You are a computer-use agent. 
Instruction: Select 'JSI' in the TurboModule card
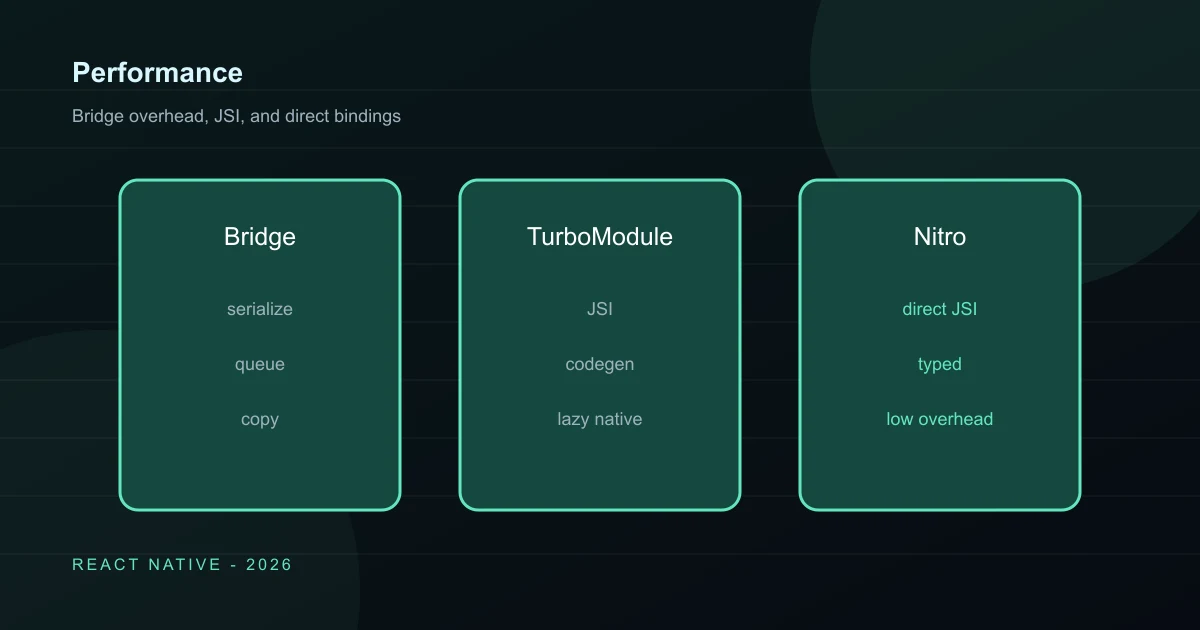click(600, 309)
